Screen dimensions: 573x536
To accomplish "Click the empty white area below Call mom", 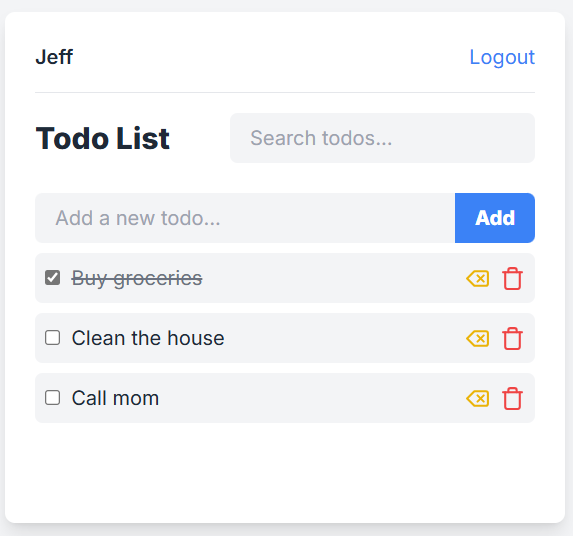I will (x=285, y=471).
